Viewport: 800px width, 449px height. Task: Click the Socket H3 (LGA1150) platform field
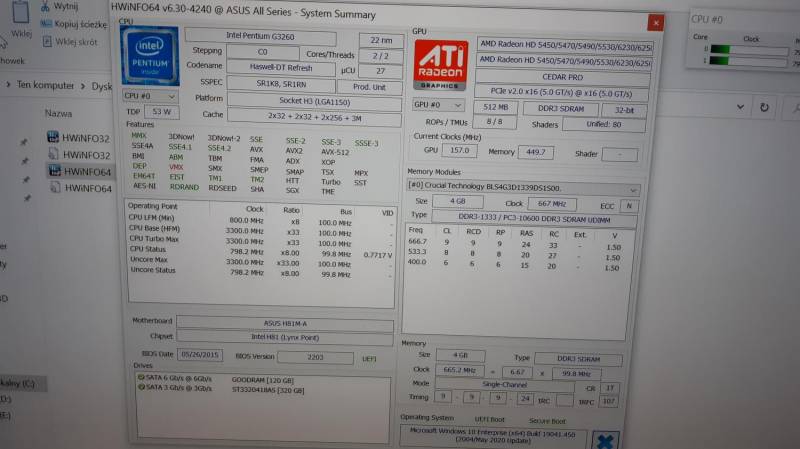pyautogui.click(x=314, y=101)
